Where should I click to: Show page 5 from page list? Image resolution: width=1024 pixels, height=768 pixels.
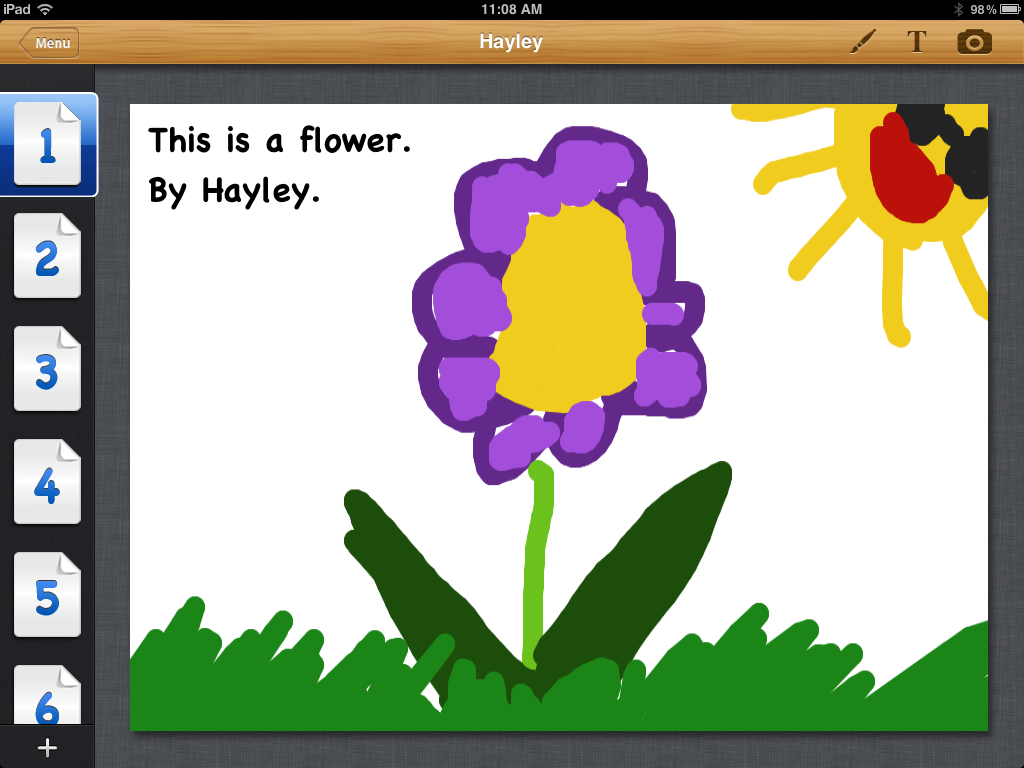click(x=47, y=596)
